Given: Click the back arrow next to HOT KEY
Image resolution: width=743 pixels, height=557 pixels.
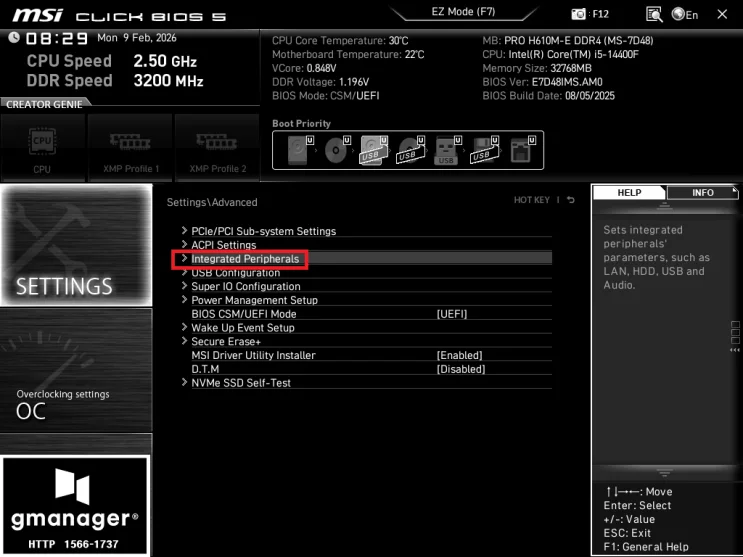Looking at the screenshot, I should pos(571,200).
